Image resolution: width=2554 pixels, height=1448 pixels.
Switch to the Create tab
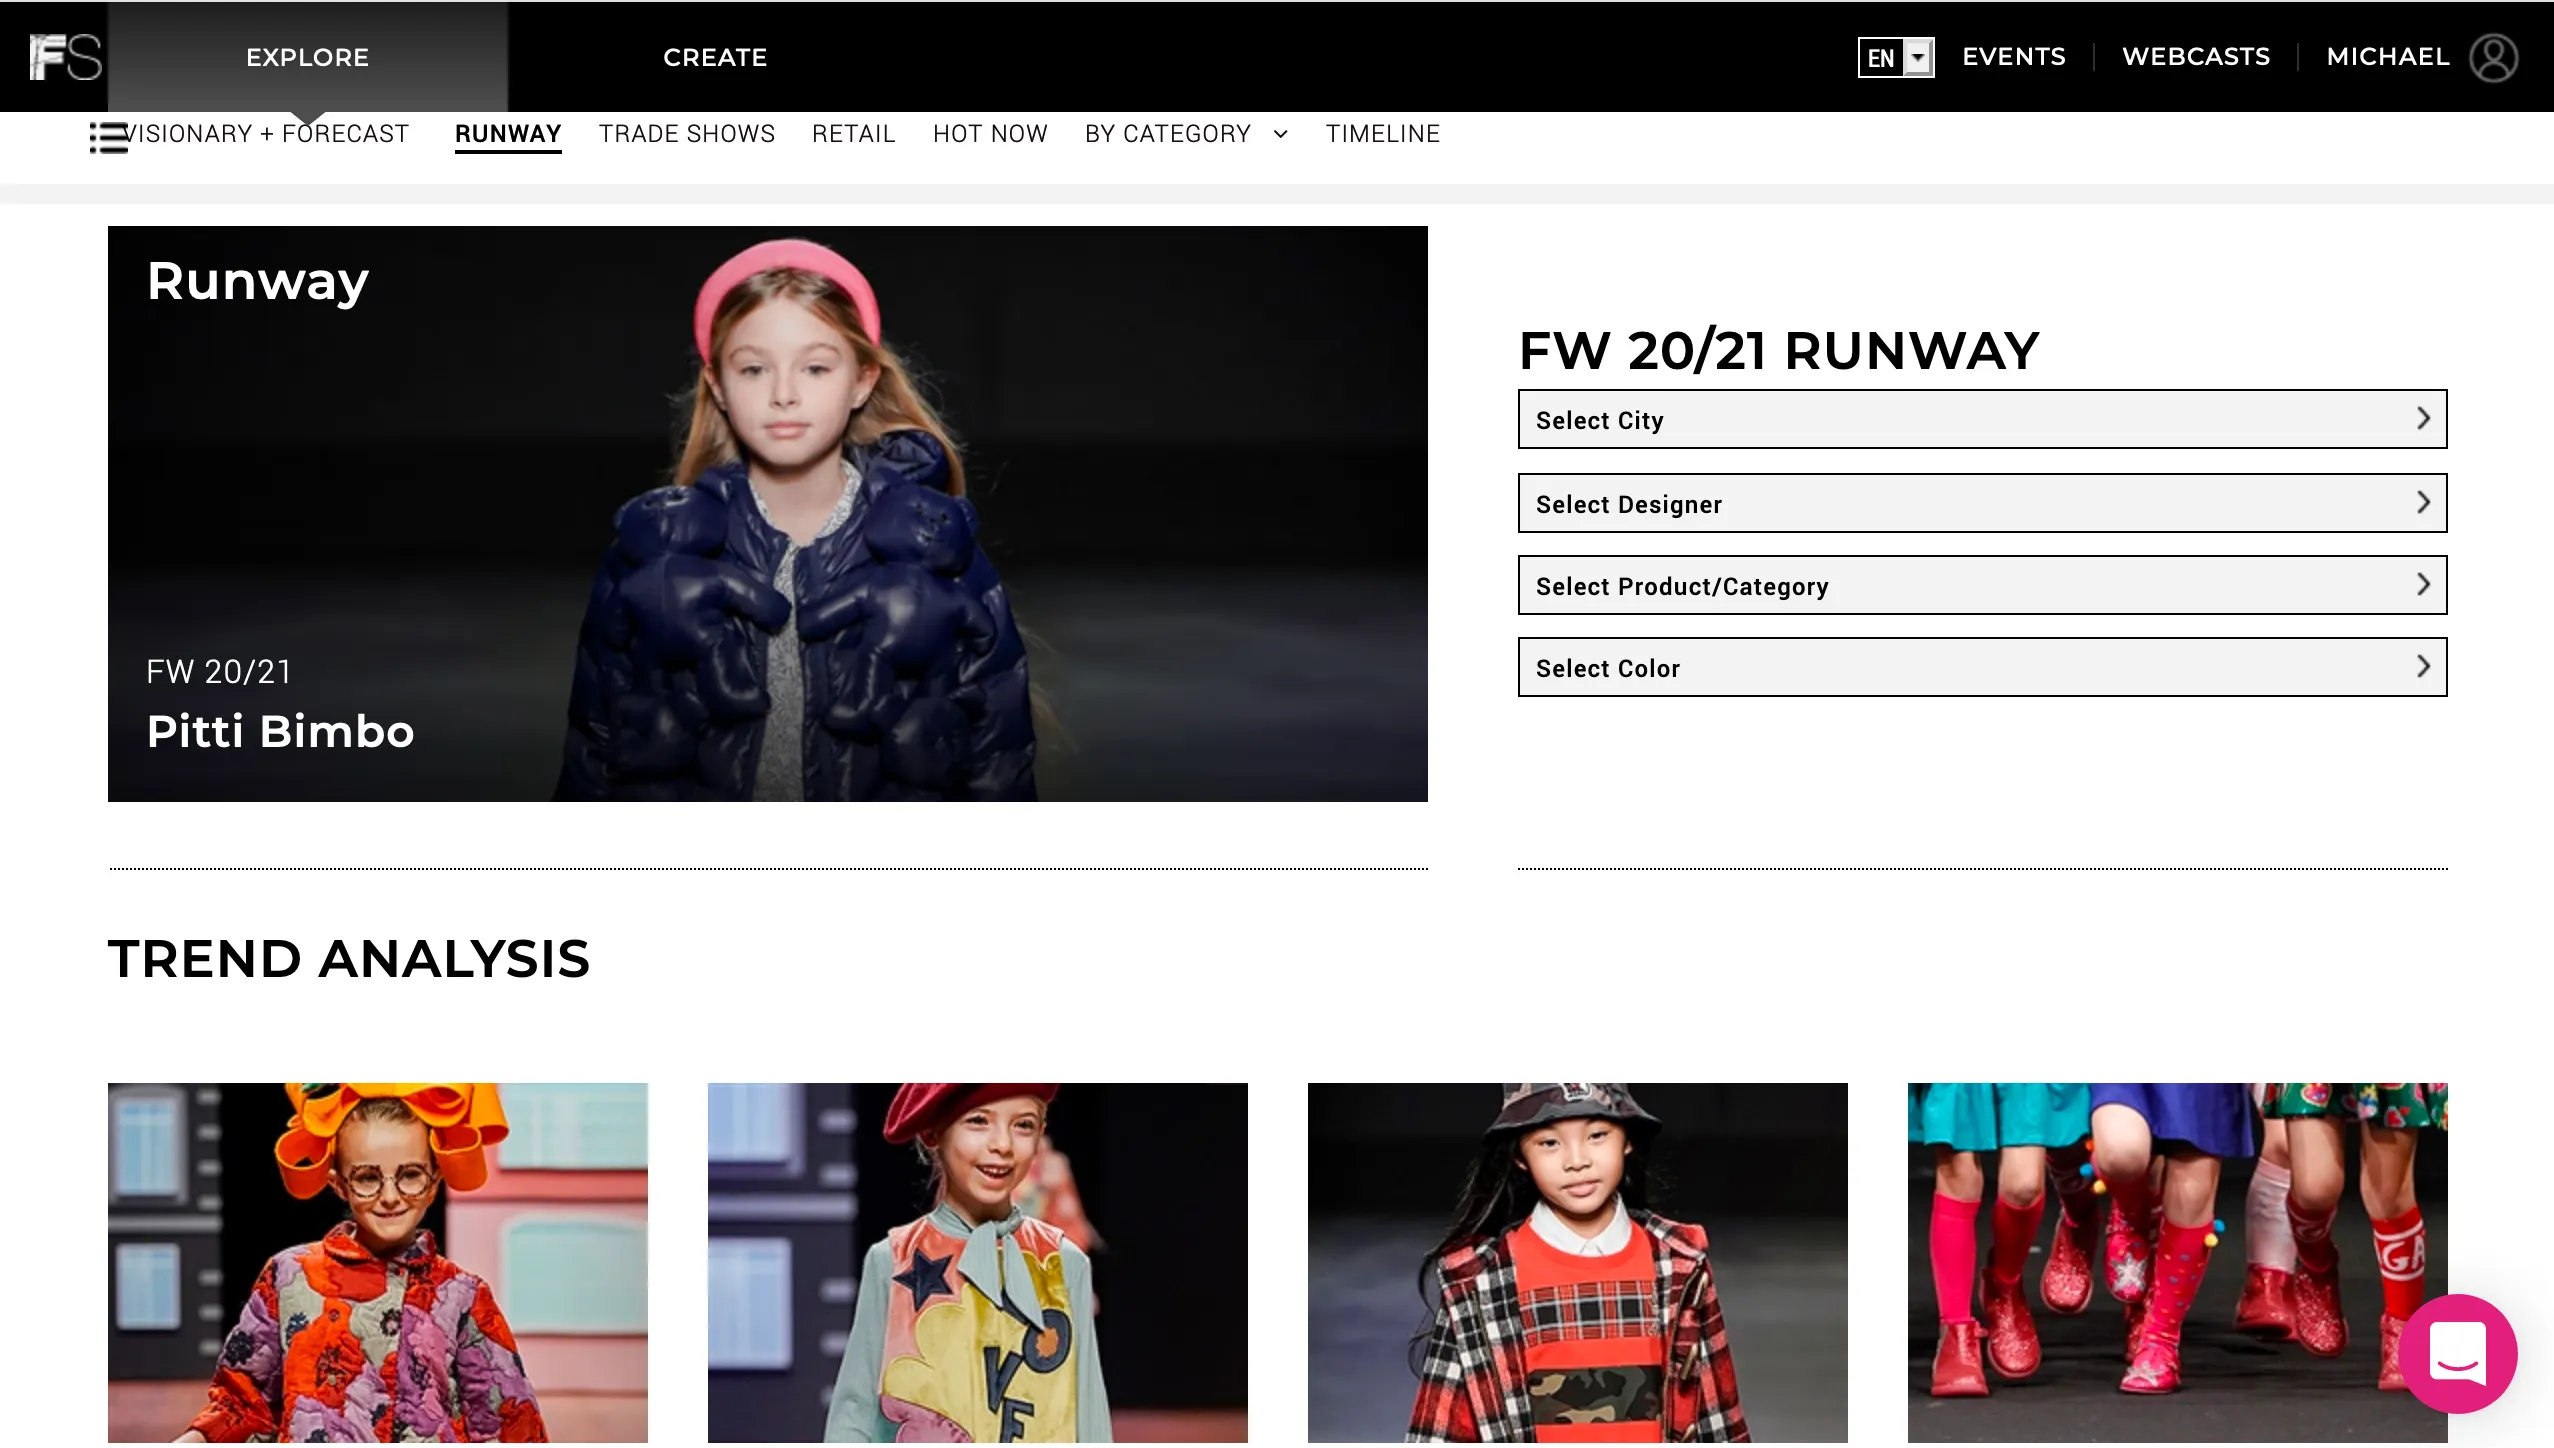[715, 57]
